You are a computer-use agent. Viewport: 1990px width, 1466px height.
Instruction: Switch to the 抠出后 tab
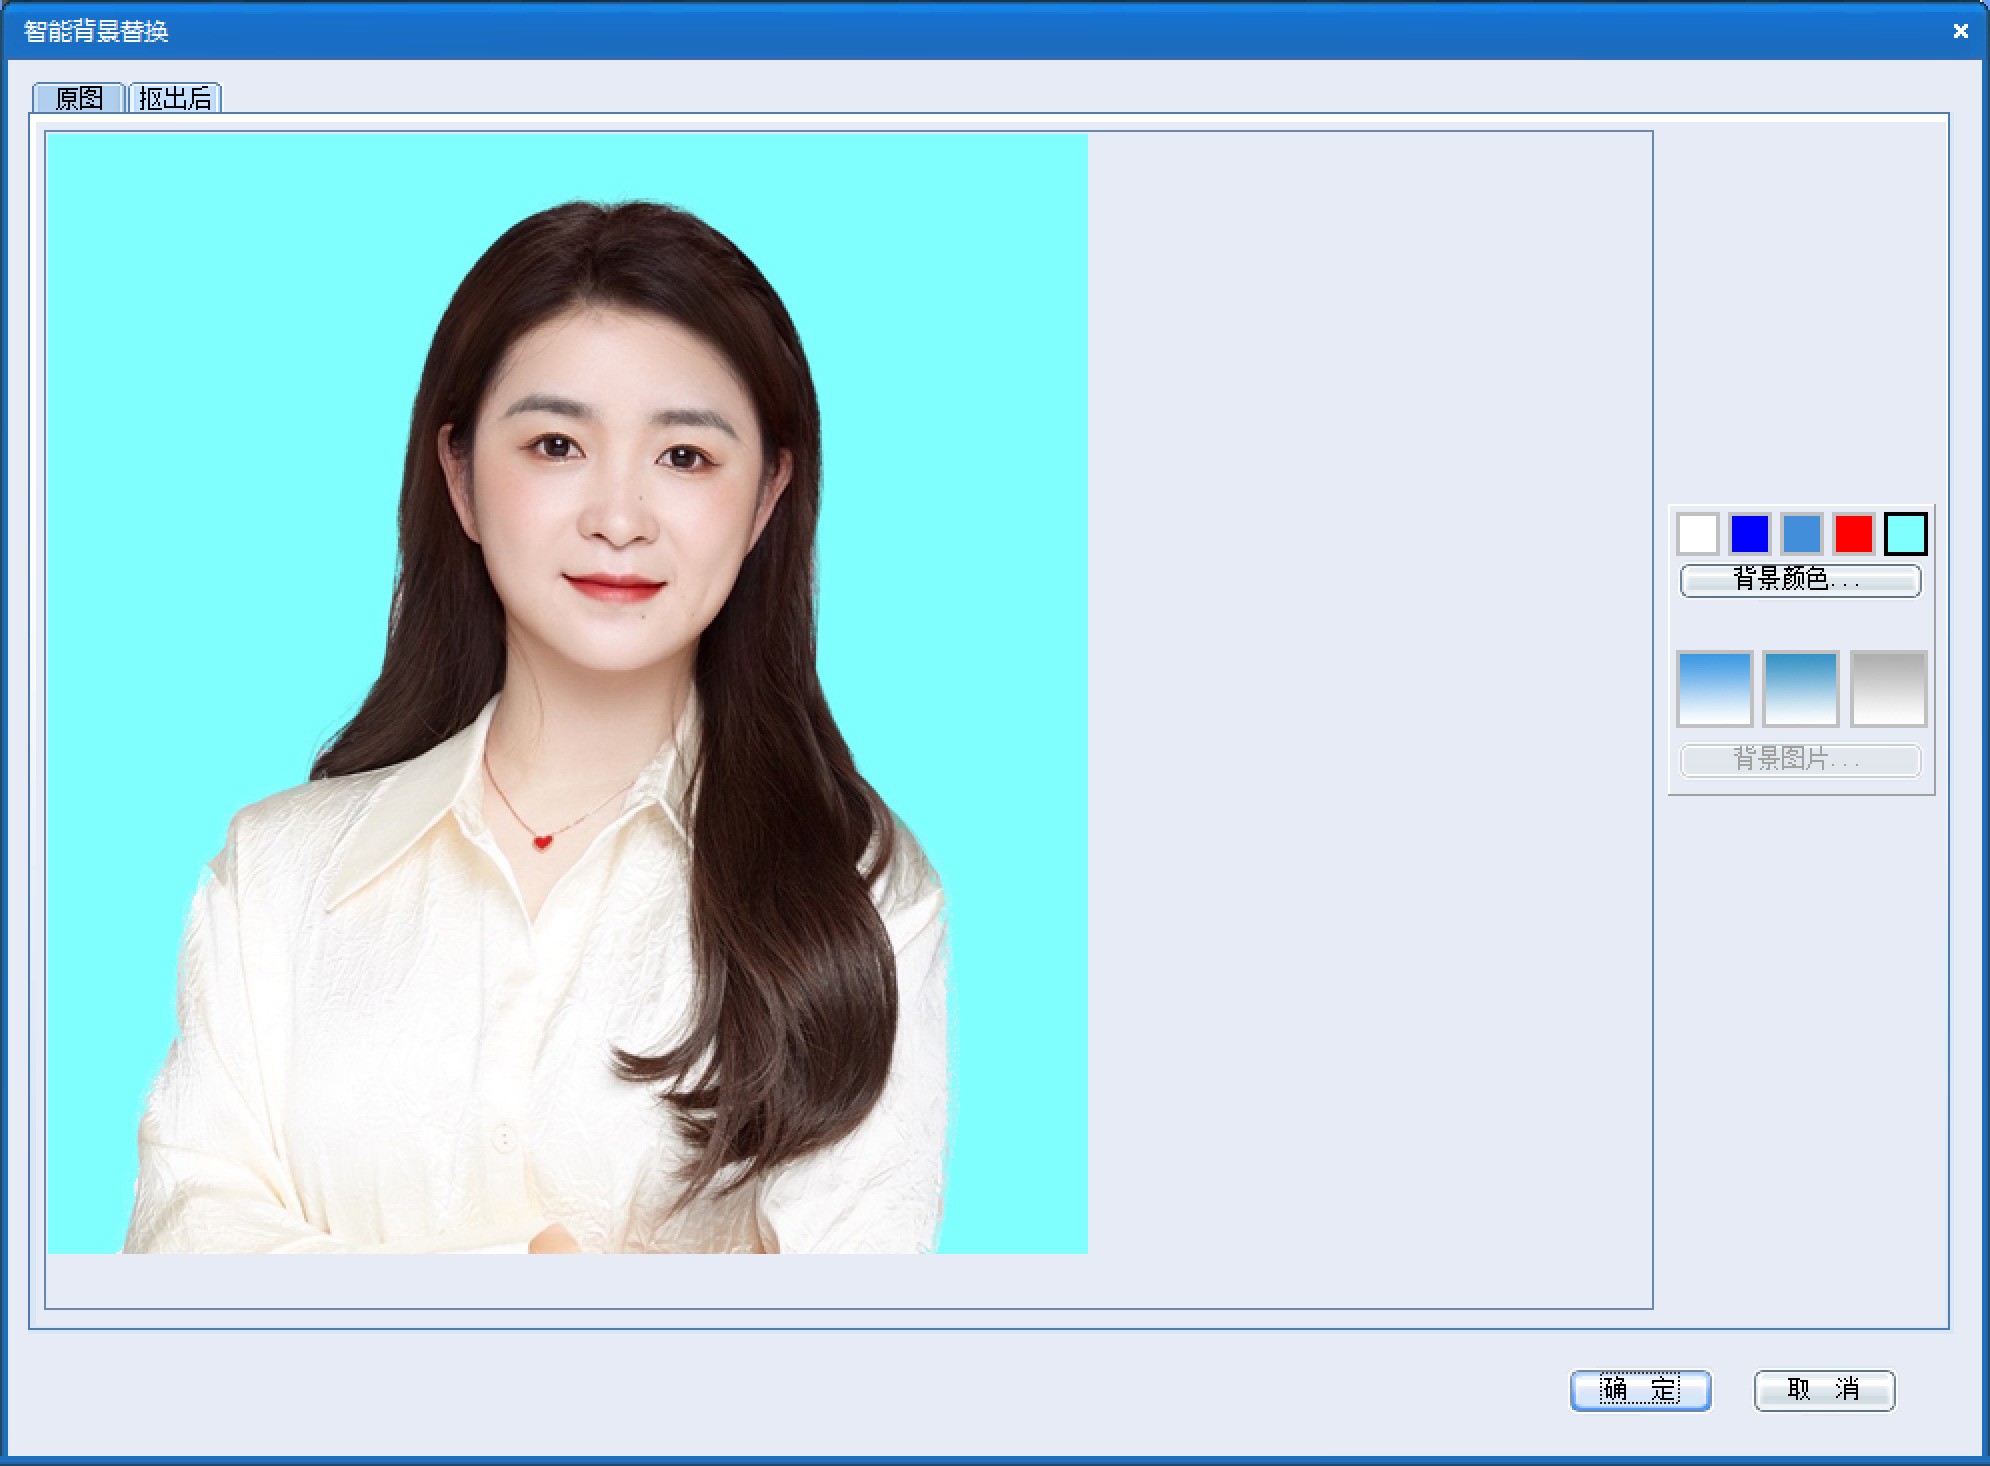tap(175, 98)
